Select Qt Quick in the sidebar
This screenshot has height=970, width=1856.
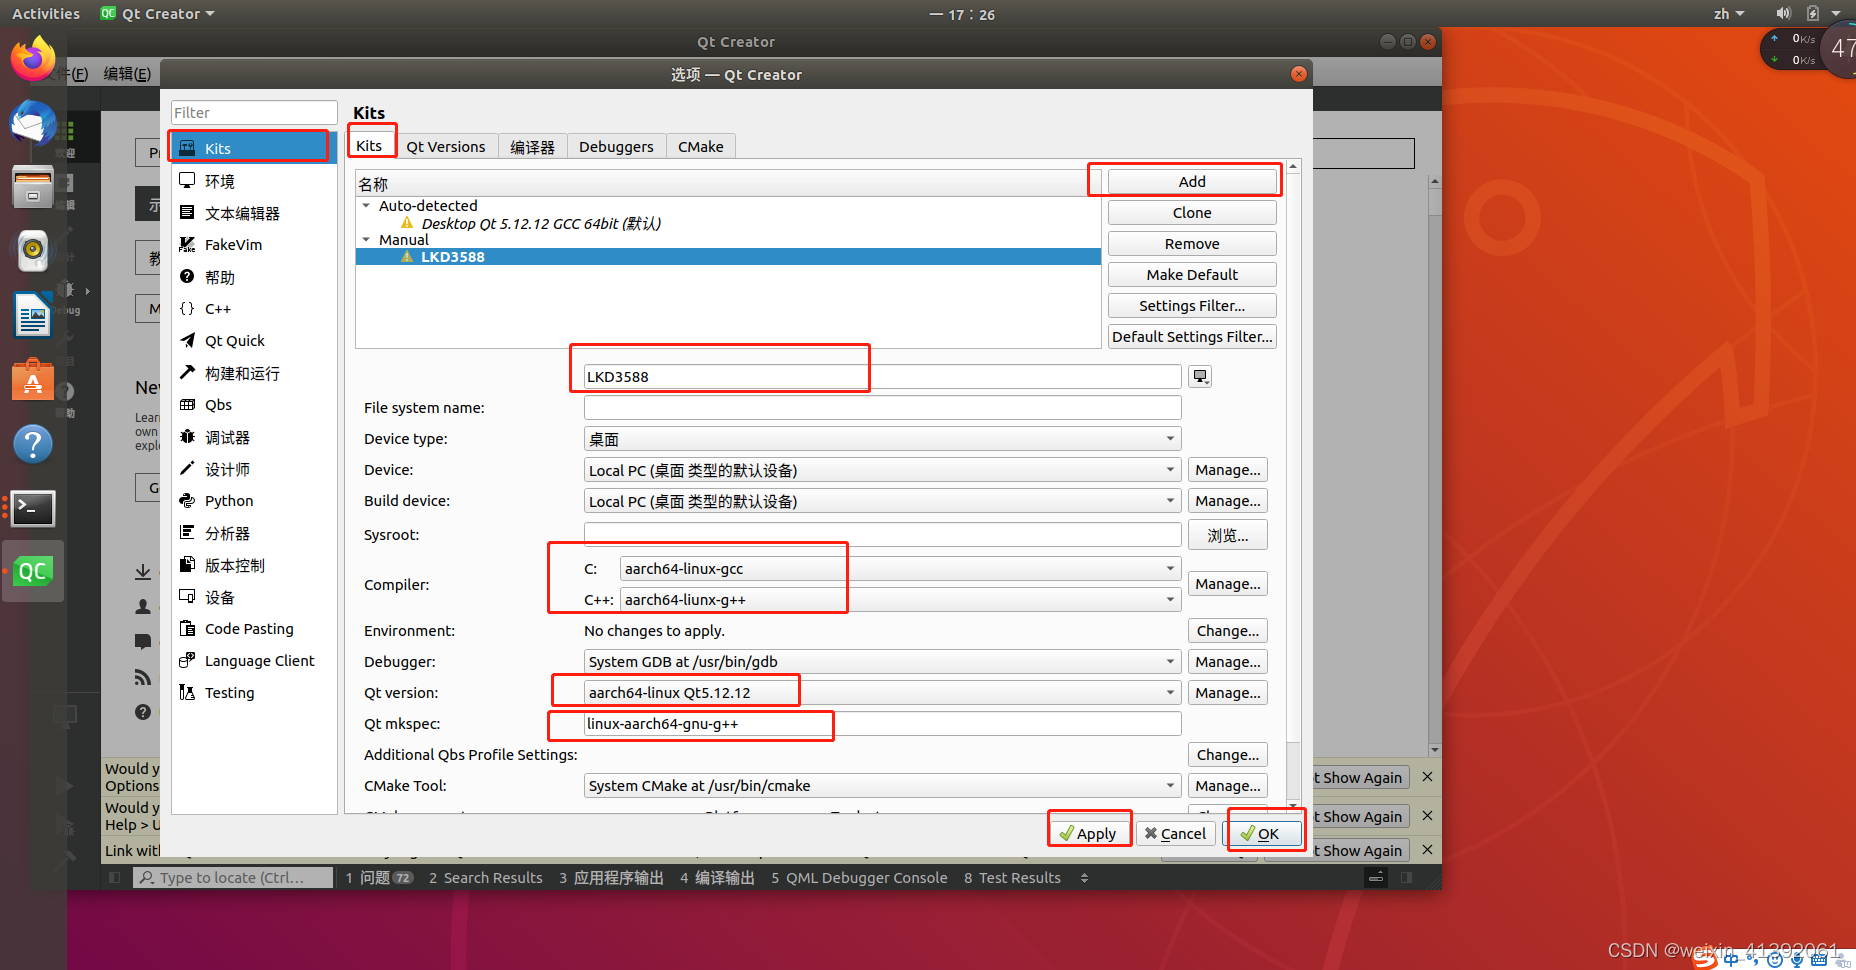(236, 340)
